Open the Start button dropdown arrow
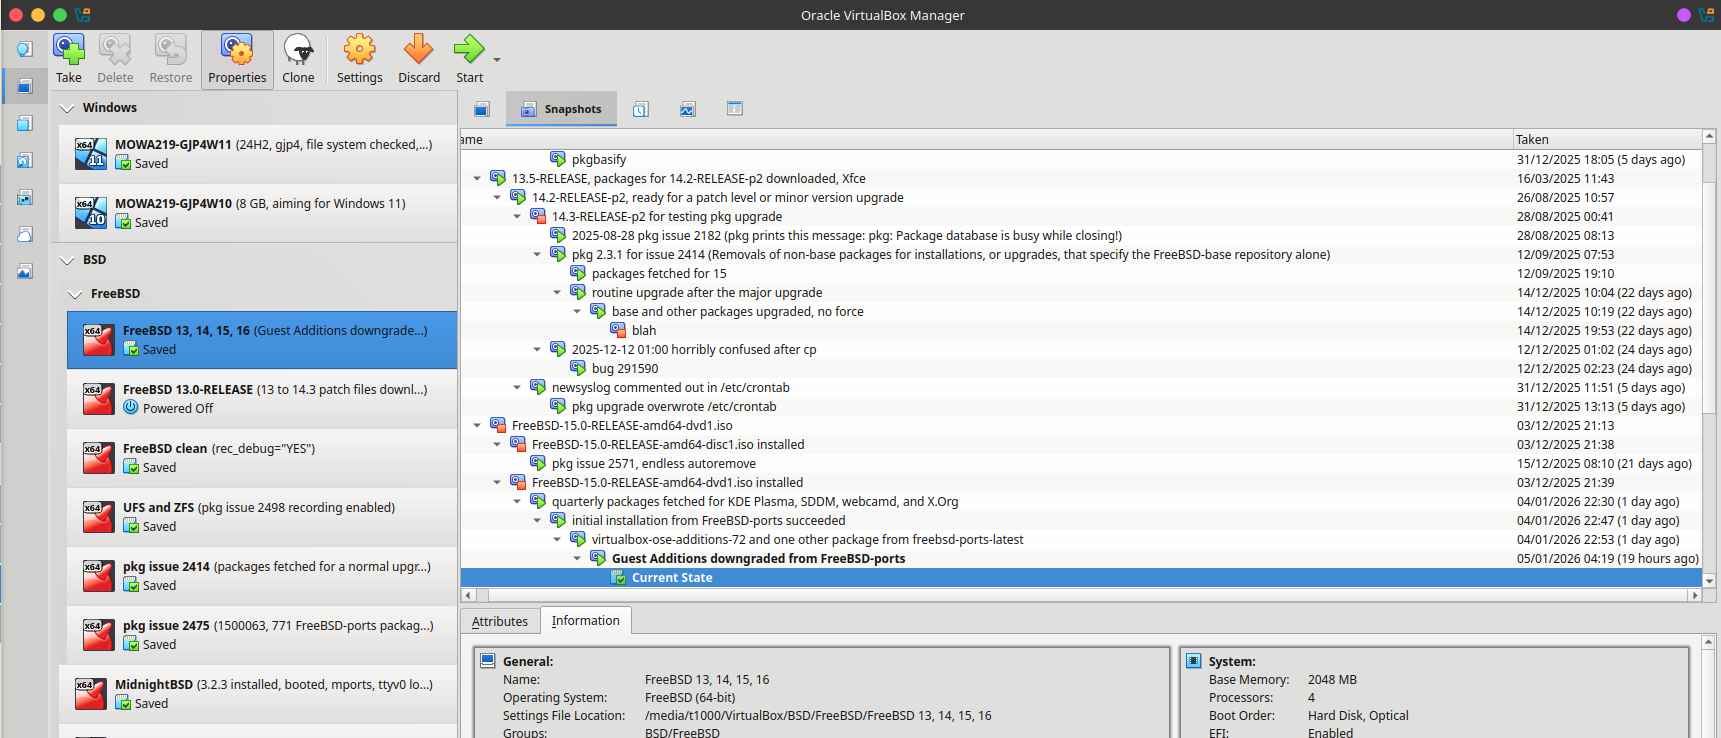Image resolution: width=1721 pixels, height=738 pixels. [497, 60]
